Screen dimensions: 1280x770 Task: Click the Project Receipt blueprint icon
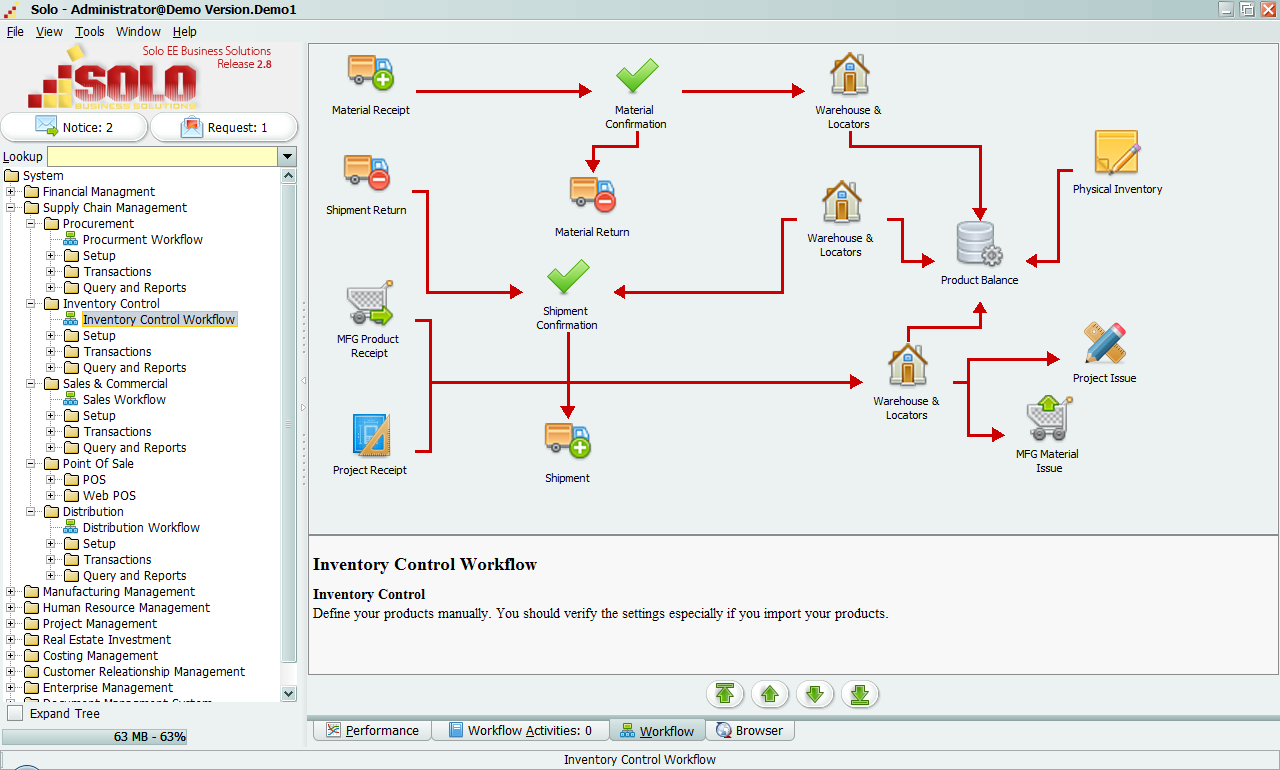click(x=370, y=435)
